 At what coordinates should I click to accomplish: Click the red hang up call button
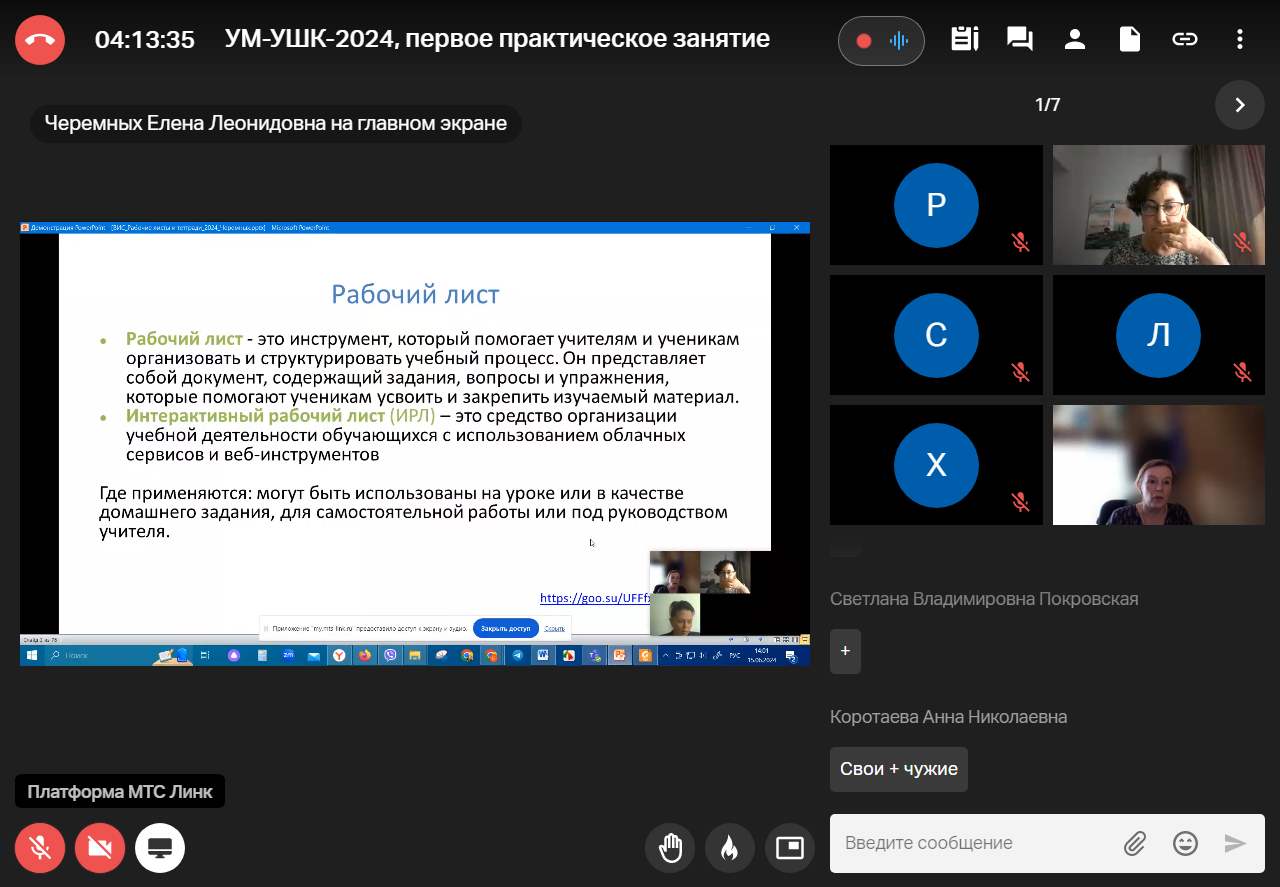point(40,40)
